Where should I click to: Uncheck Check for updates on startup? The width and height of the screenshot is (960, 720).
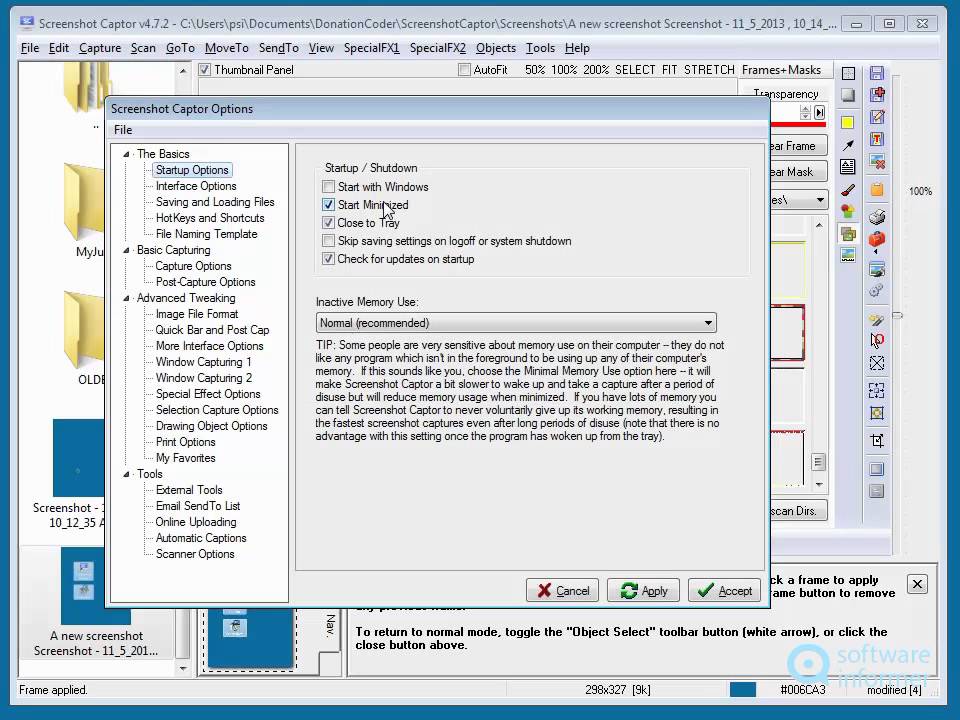329,258
